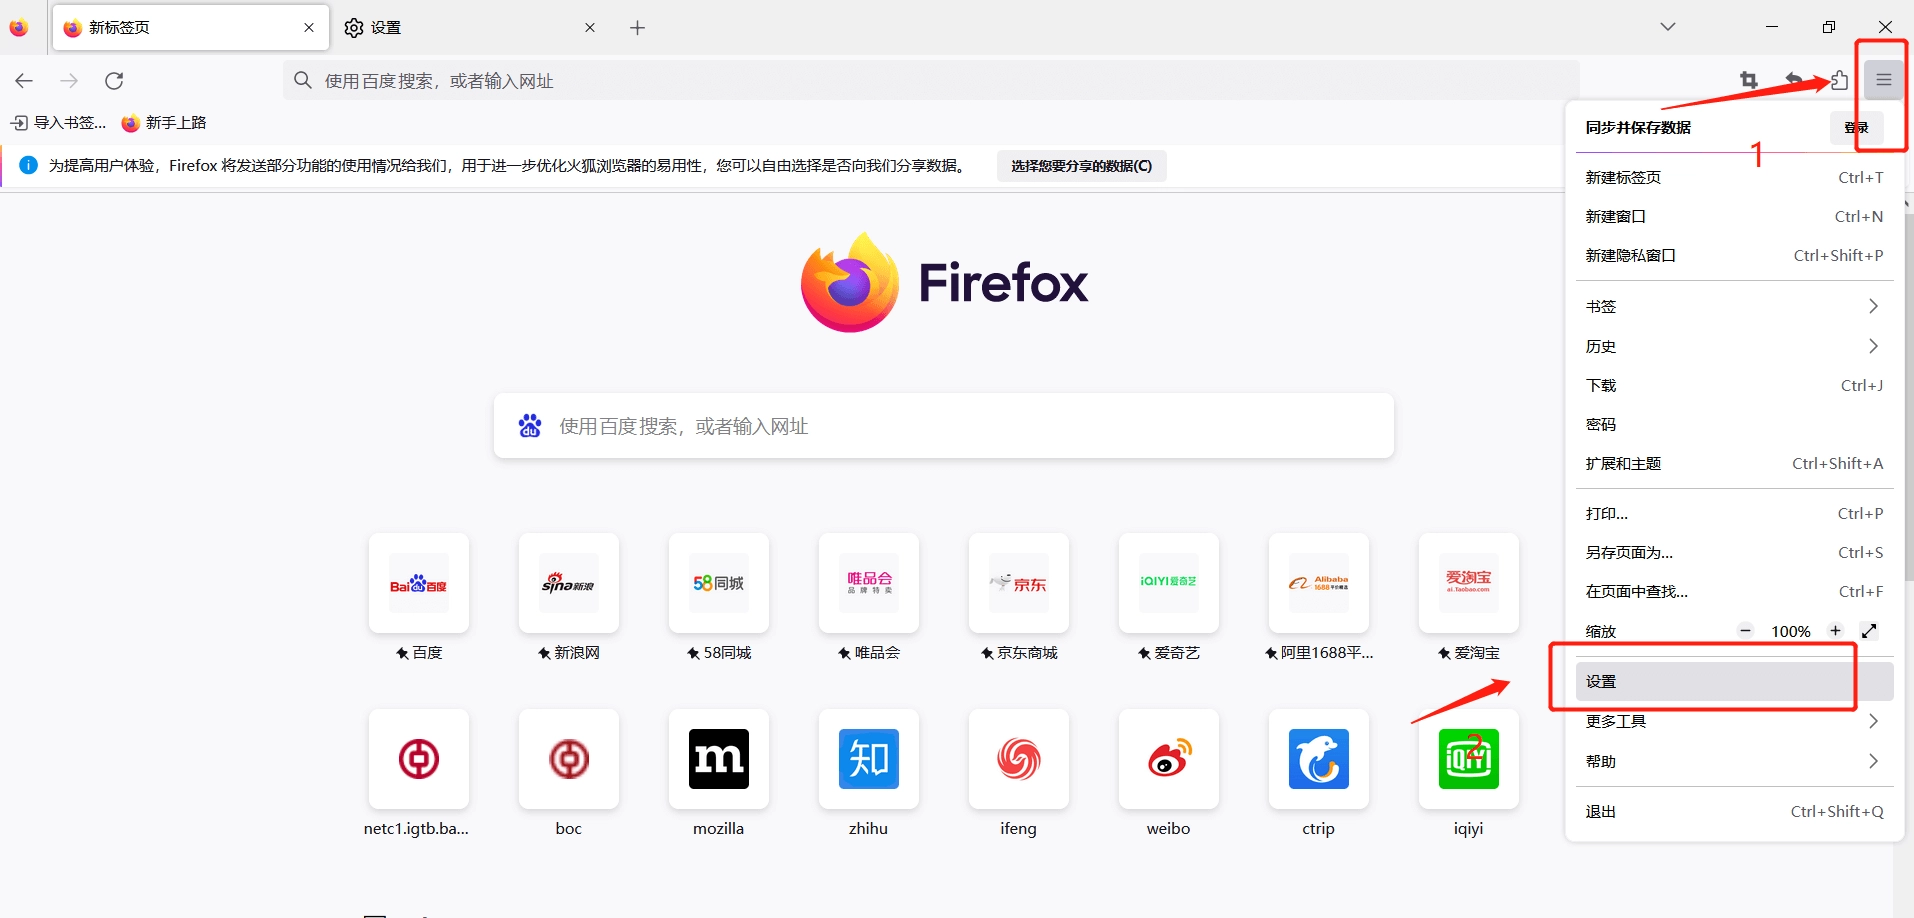Image resolution: width=1914 pixels, height=918 pixels.
Task: Enter full screen from zoom row
Action: coord(1868,631)
